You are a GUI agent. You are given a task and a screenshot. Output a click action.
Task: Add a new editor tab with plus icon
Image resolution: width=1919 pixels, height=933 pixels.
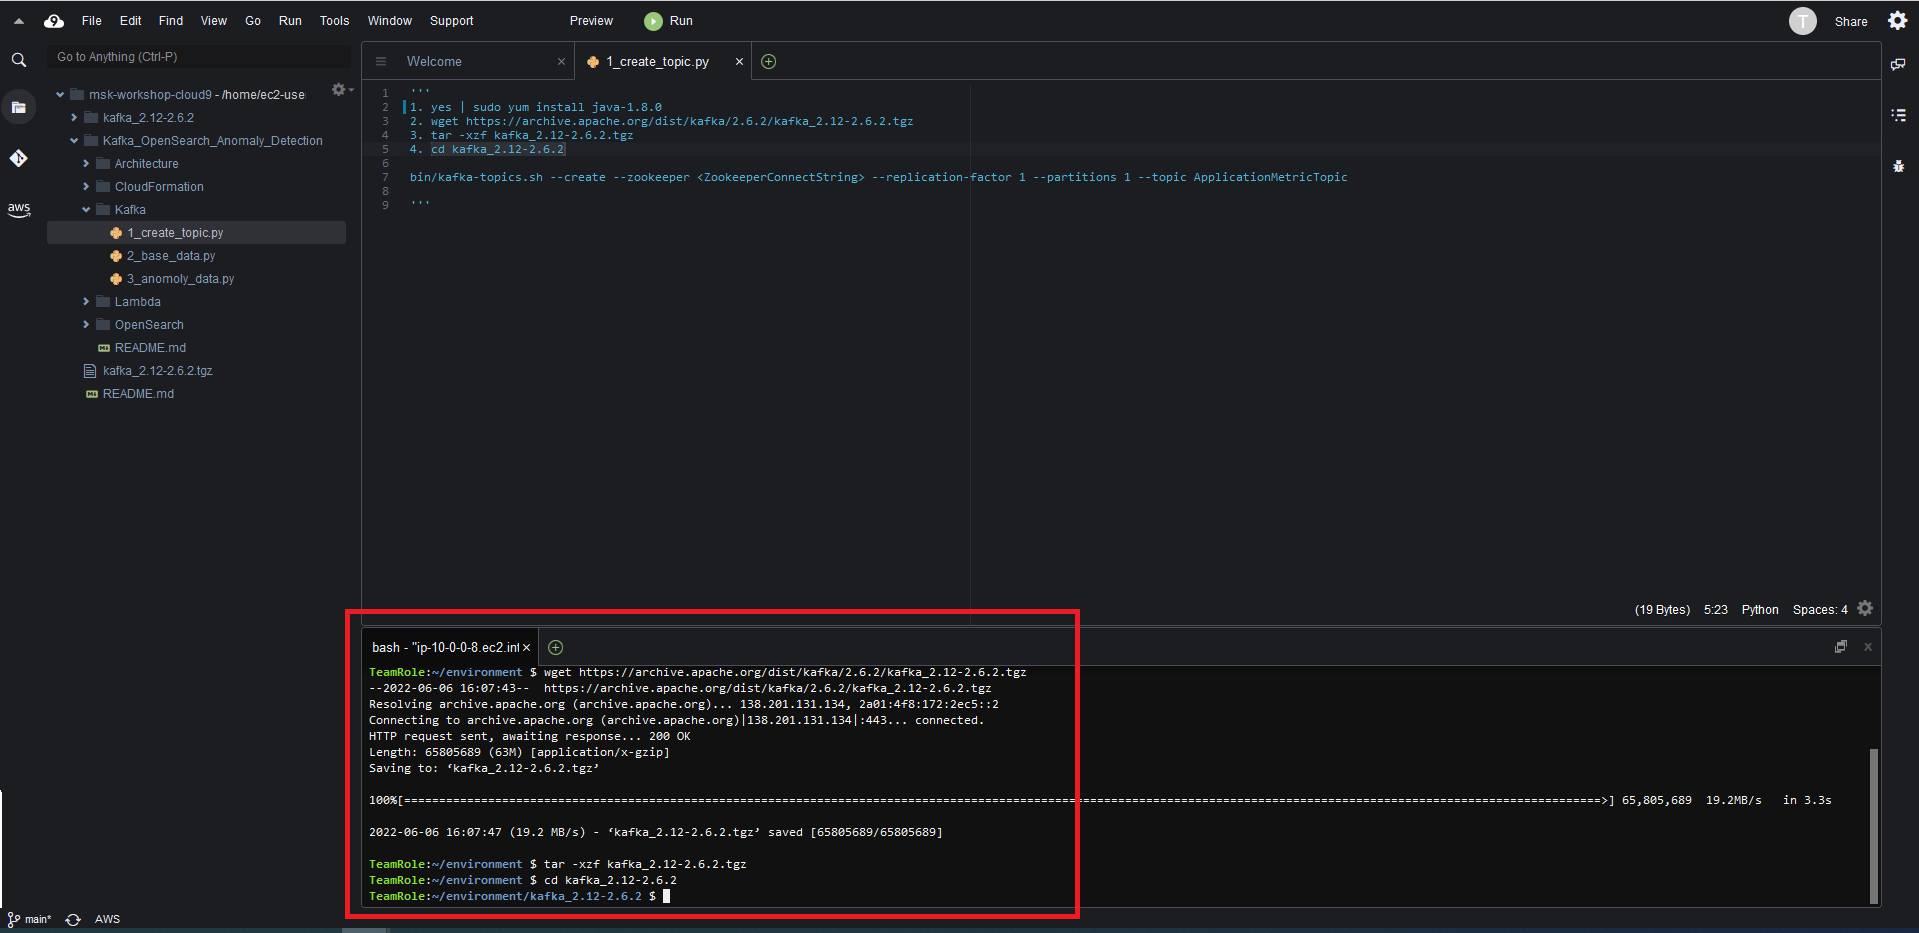(x=768, y=62)
